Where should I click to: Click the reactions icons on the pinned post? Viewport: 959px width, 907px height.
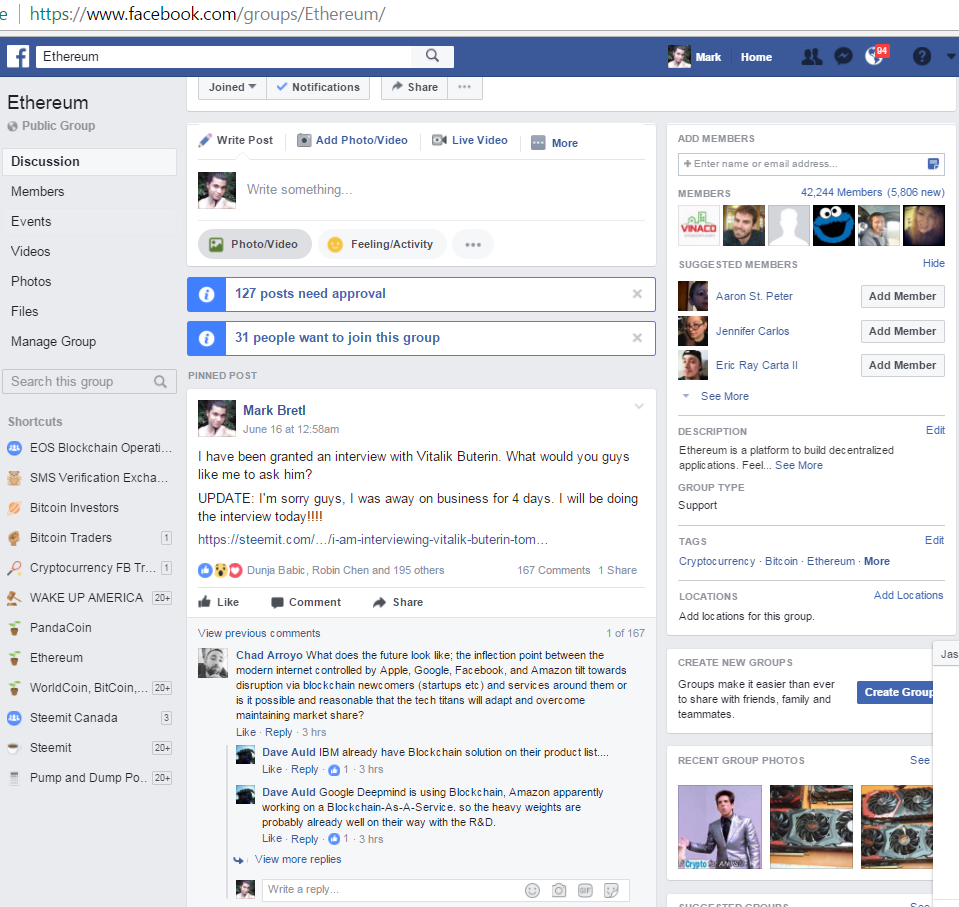point(220,571)
